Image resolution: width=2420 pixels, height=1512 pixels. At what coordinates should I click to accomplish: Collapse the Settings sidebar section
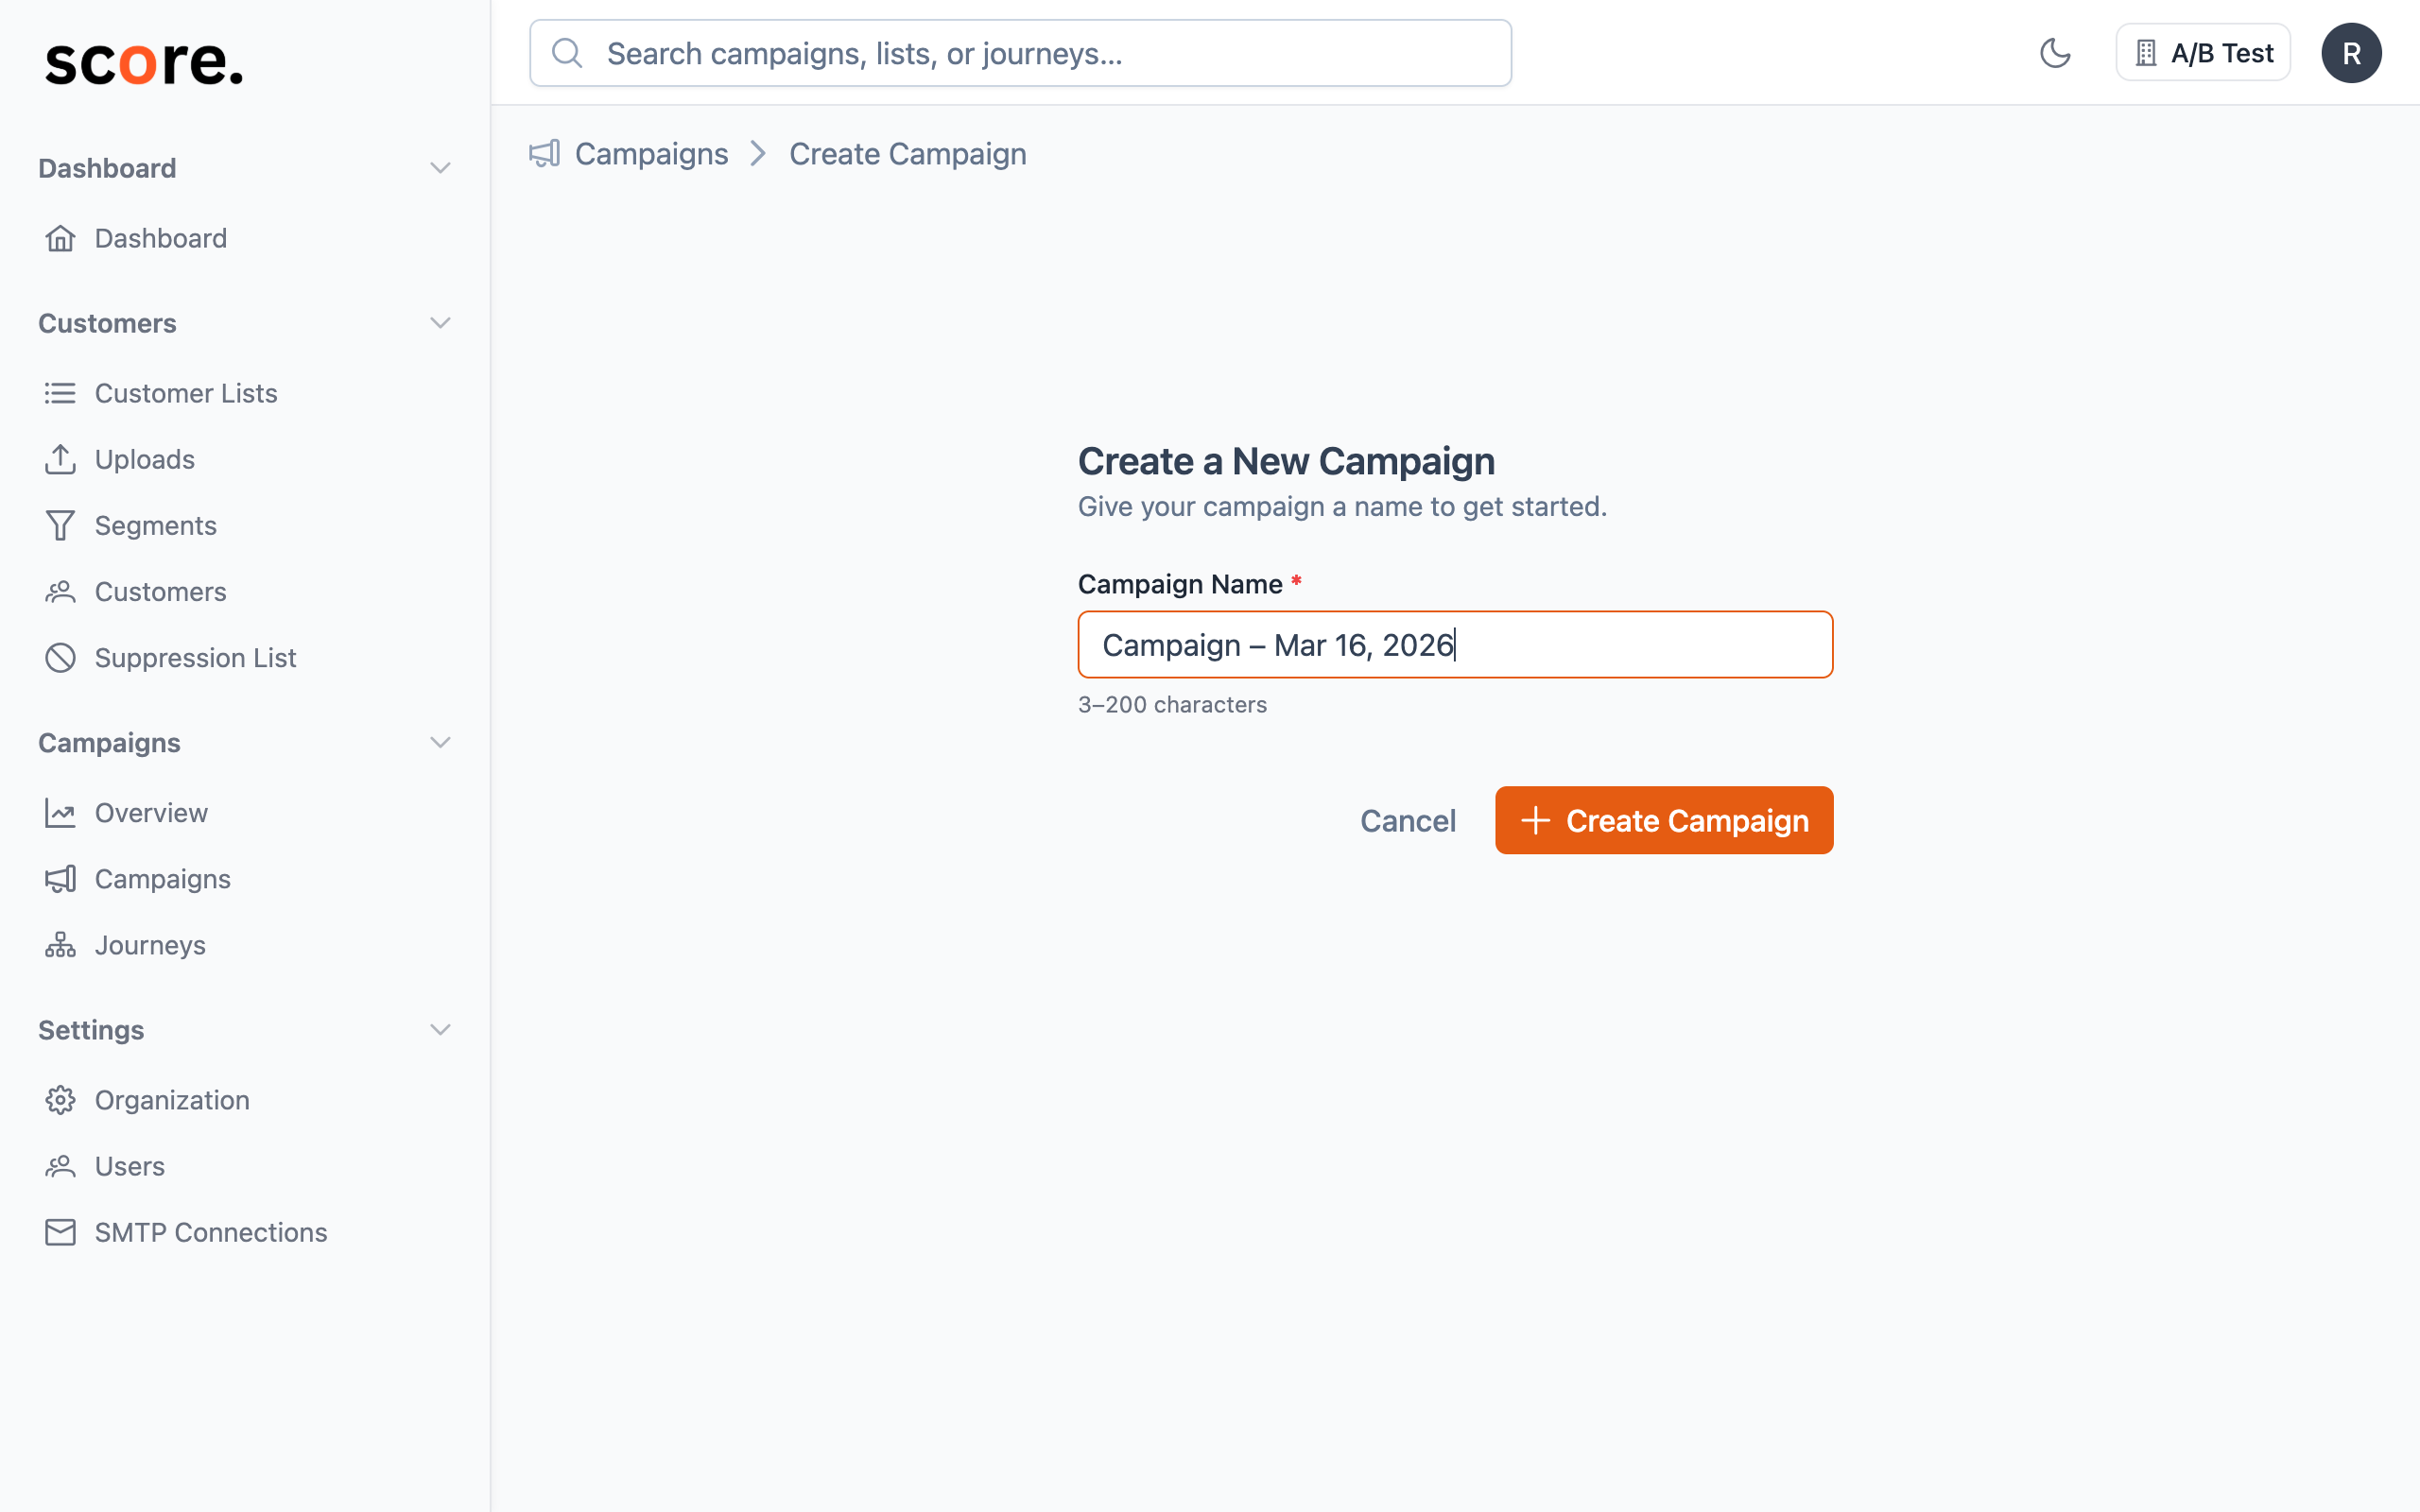441,1029
